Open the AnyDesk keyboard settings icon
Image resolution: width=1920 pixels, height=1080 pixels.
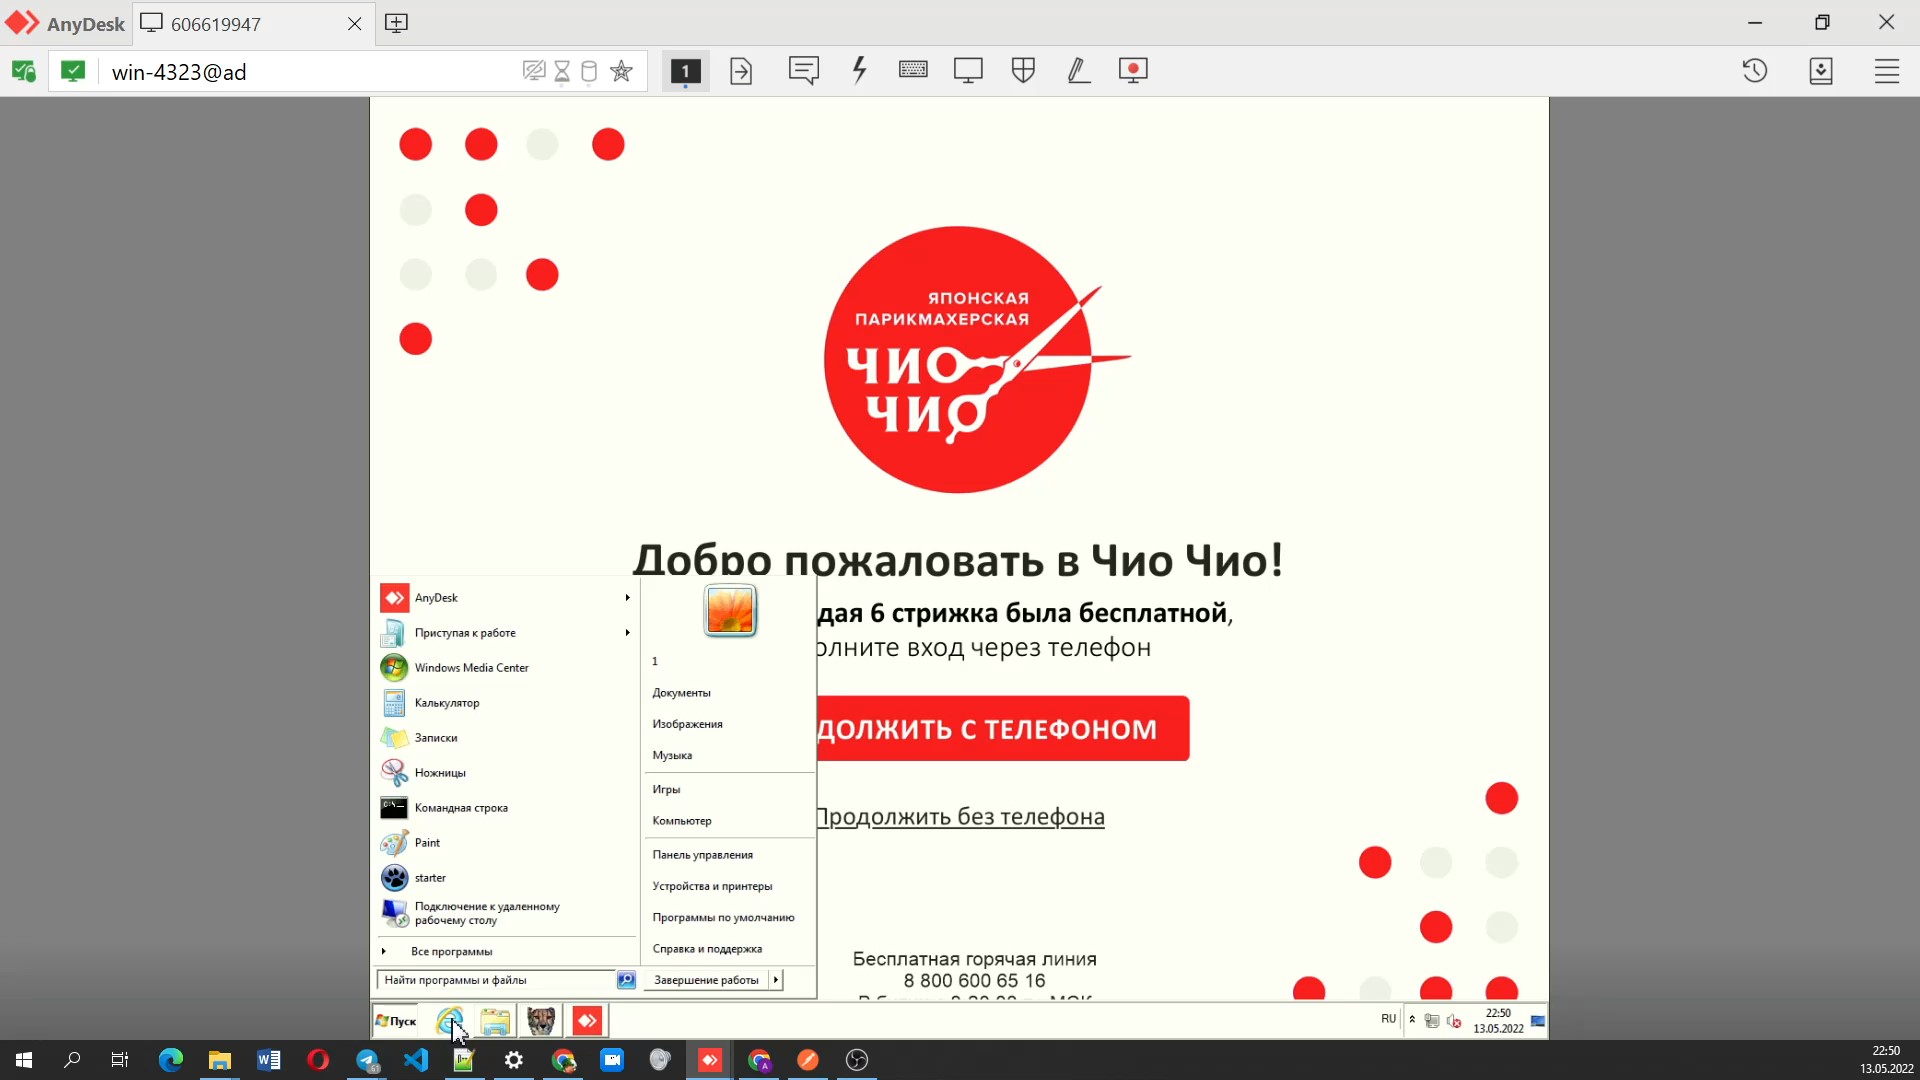912,70
